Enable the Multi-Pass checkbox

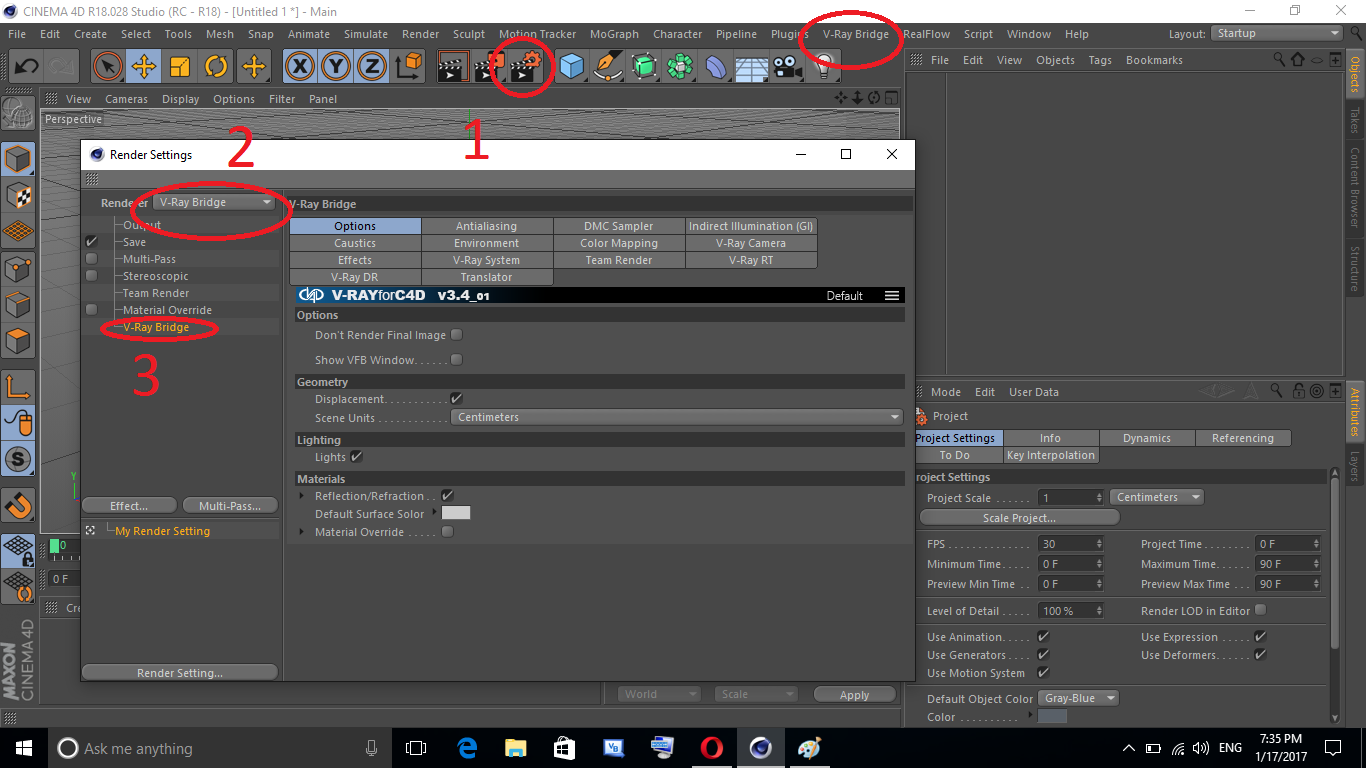click(92, 259)
